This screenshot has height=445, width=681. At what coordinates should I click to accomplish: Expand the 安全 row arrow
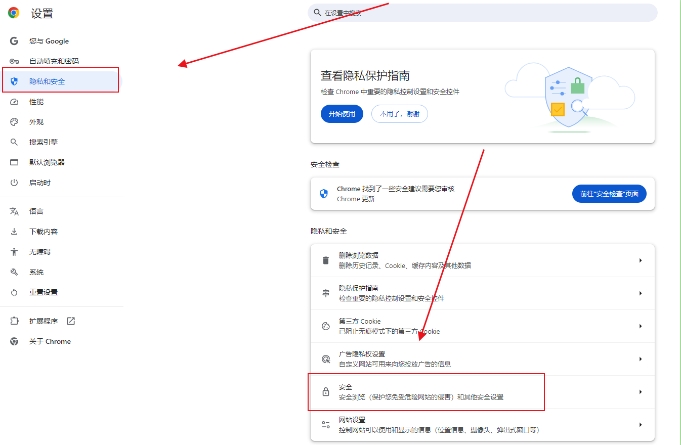click(x=640, y=392)
